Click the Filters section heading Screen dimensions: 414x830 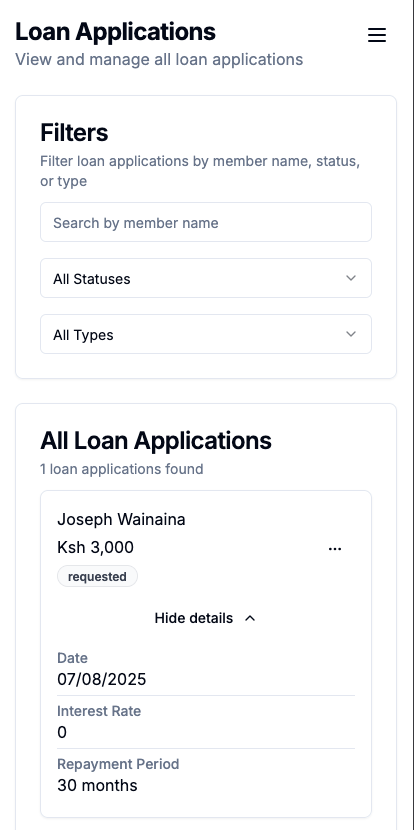tap(74, 132)
